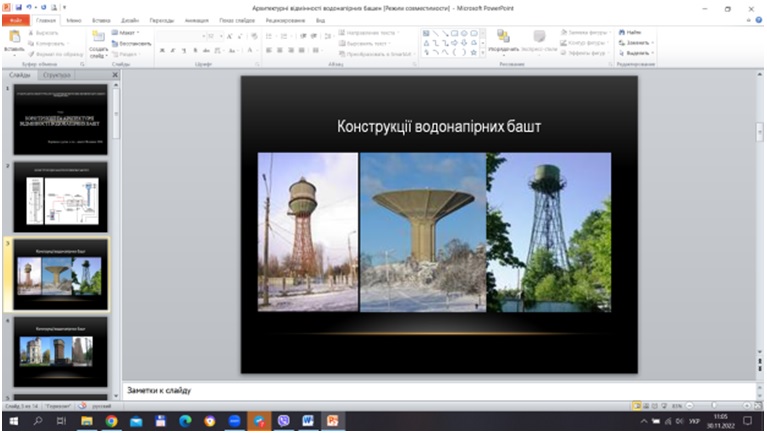Increase list indent level icon
This screenshot has height=433, width=767.
point(314,36)
